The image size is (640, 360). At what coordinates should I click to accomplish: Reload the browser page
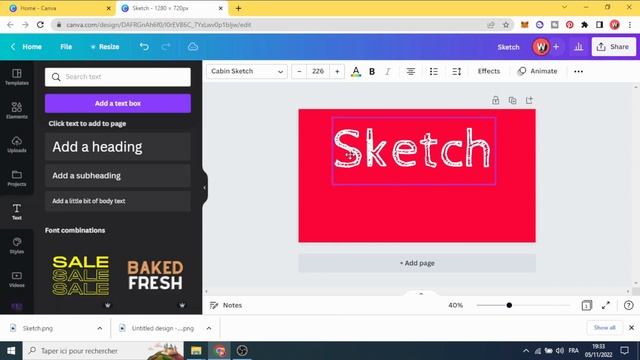(x=40, y=25)
